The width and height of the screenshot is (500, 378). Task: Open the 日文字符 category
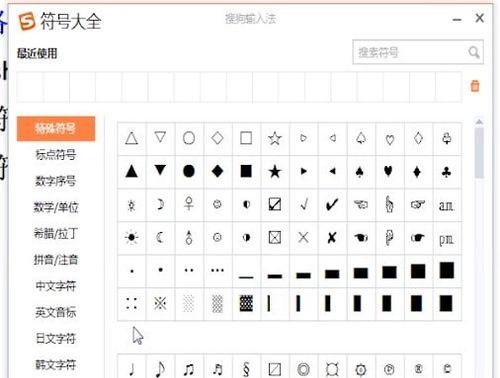[56, 339]
